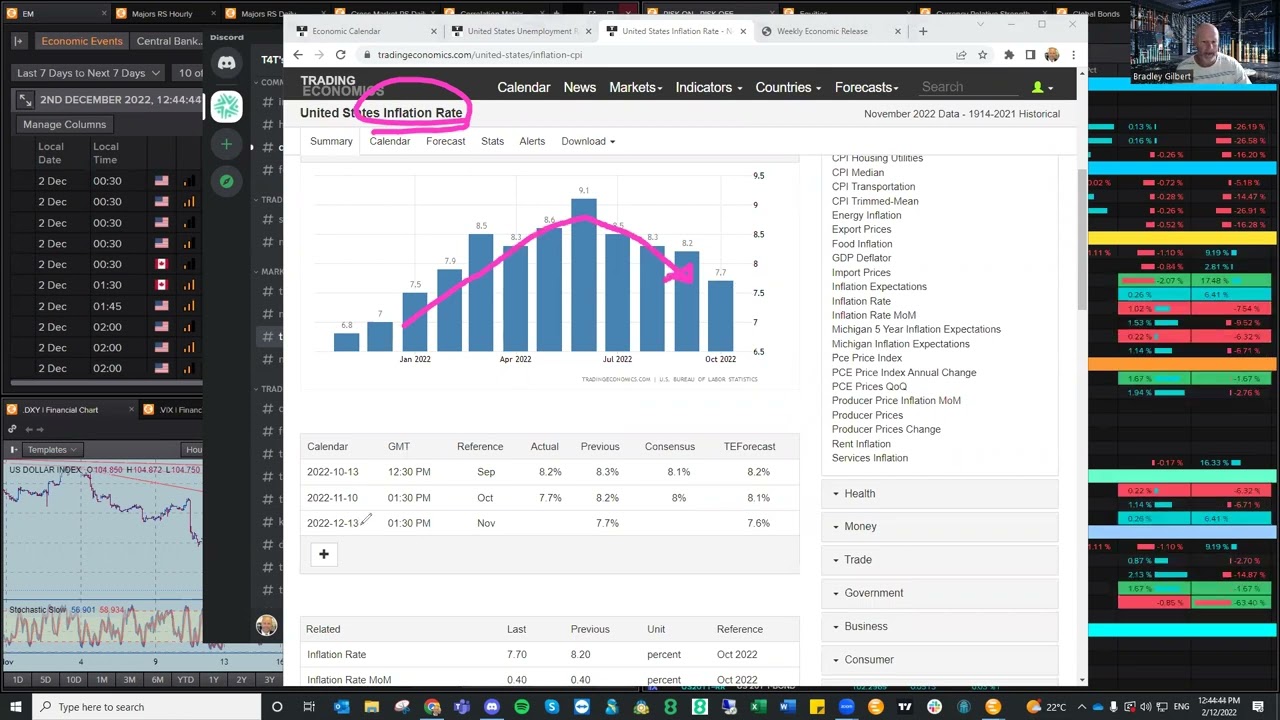Screen dimensions: 1280x720
Task: Reload the Trading Economics page
Action: 341,55
